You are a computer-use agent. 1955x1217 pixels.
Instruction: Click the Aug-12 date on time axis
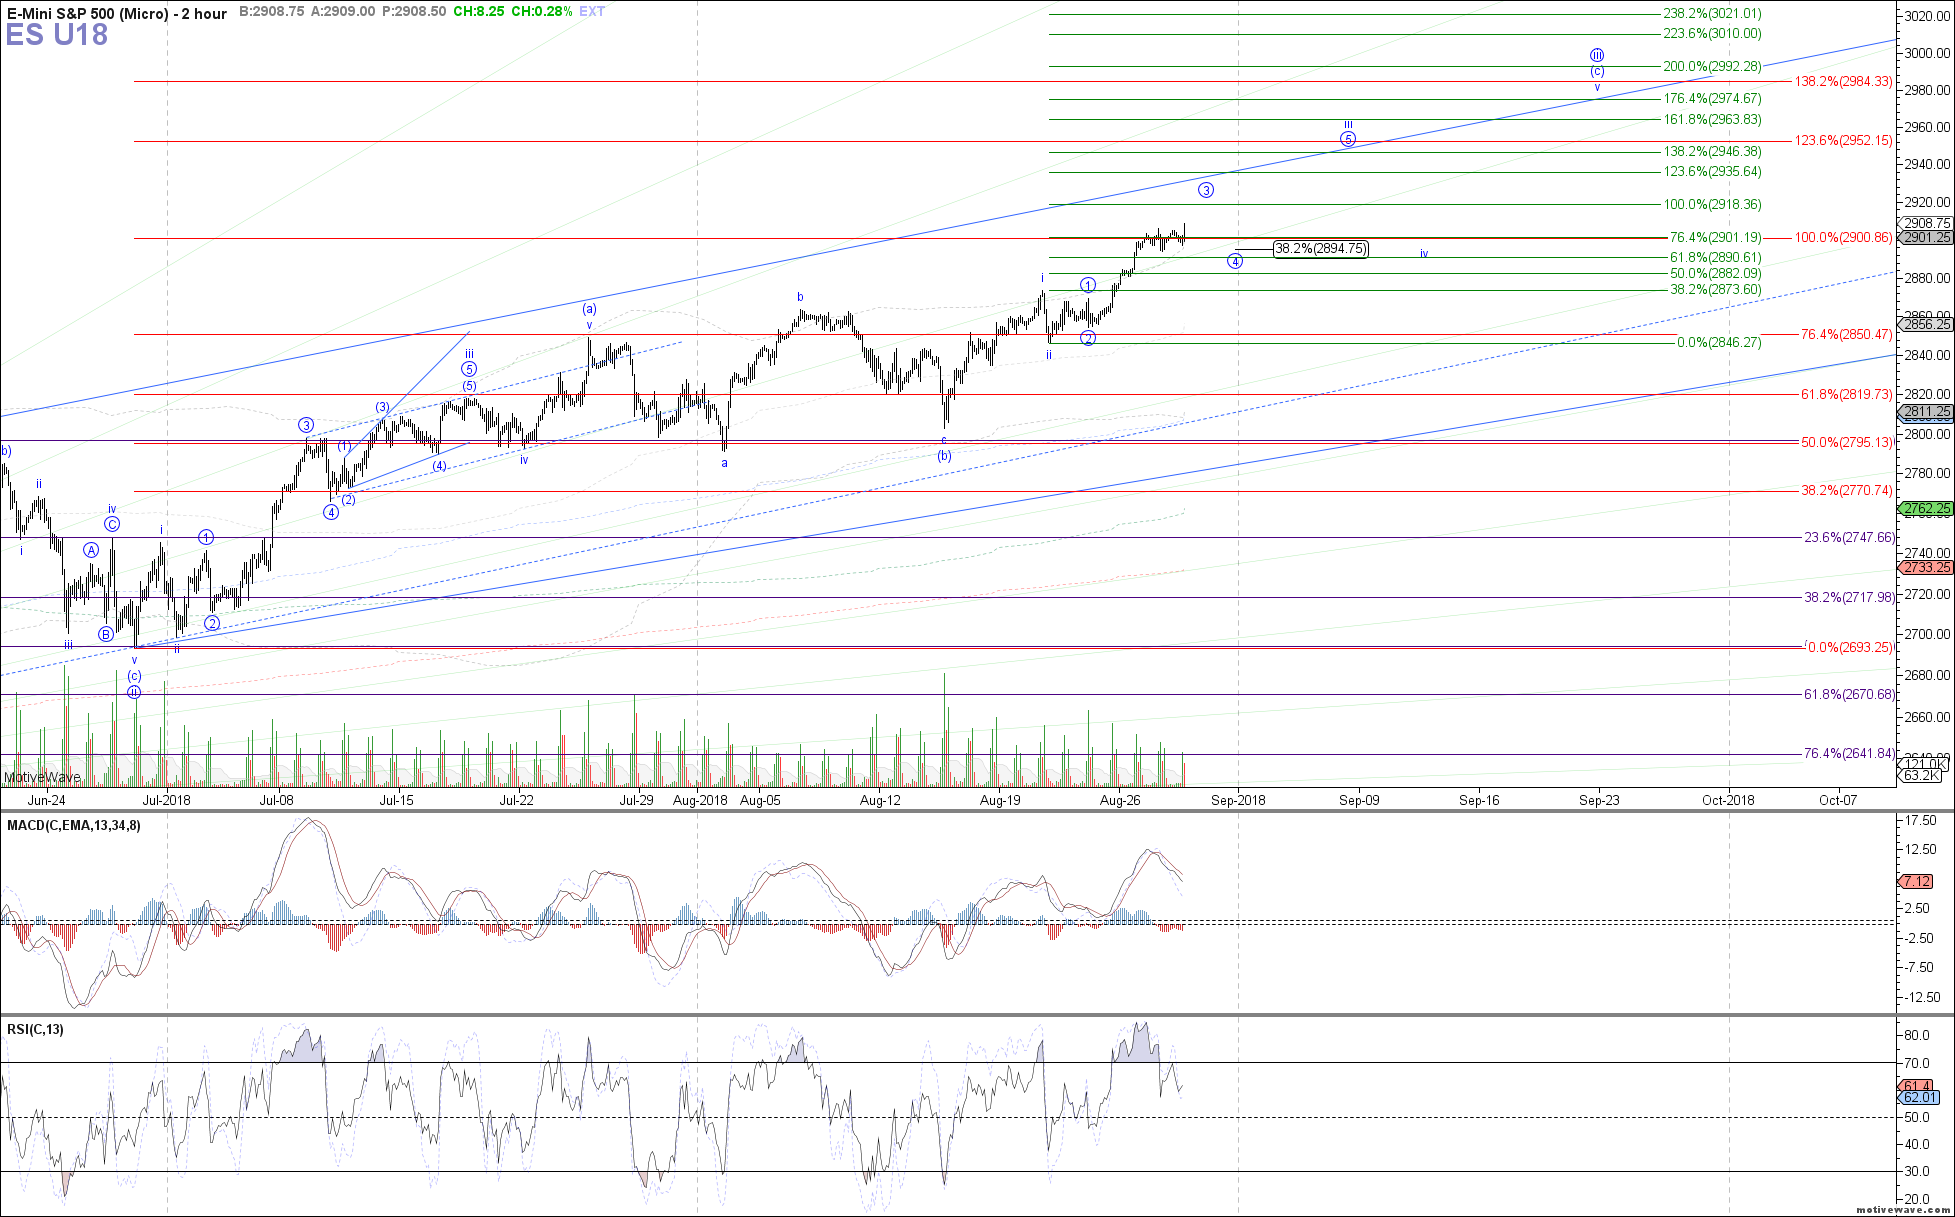click(x=880, y=800)
